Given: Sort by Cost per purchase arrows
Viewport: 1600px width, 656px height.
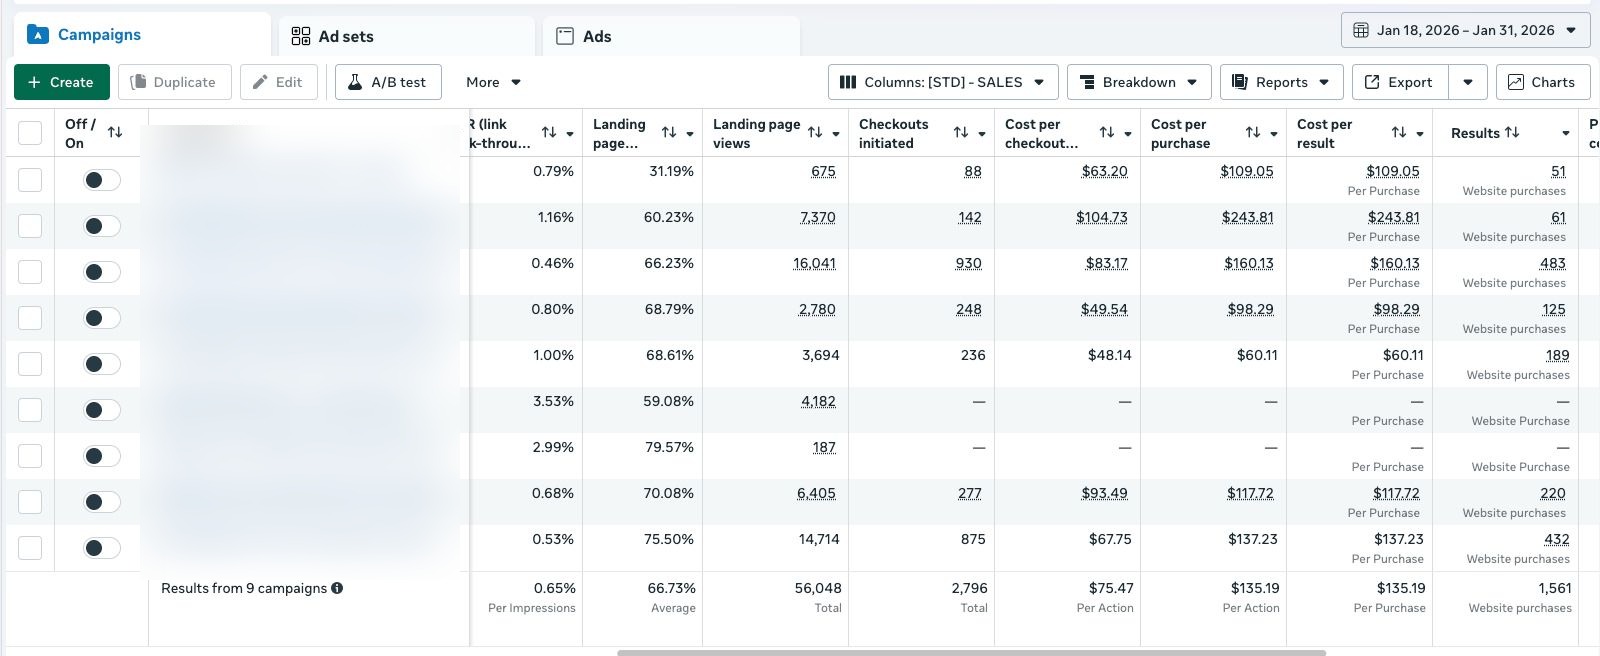Looking at the screenshot, I should (1253, 132).
